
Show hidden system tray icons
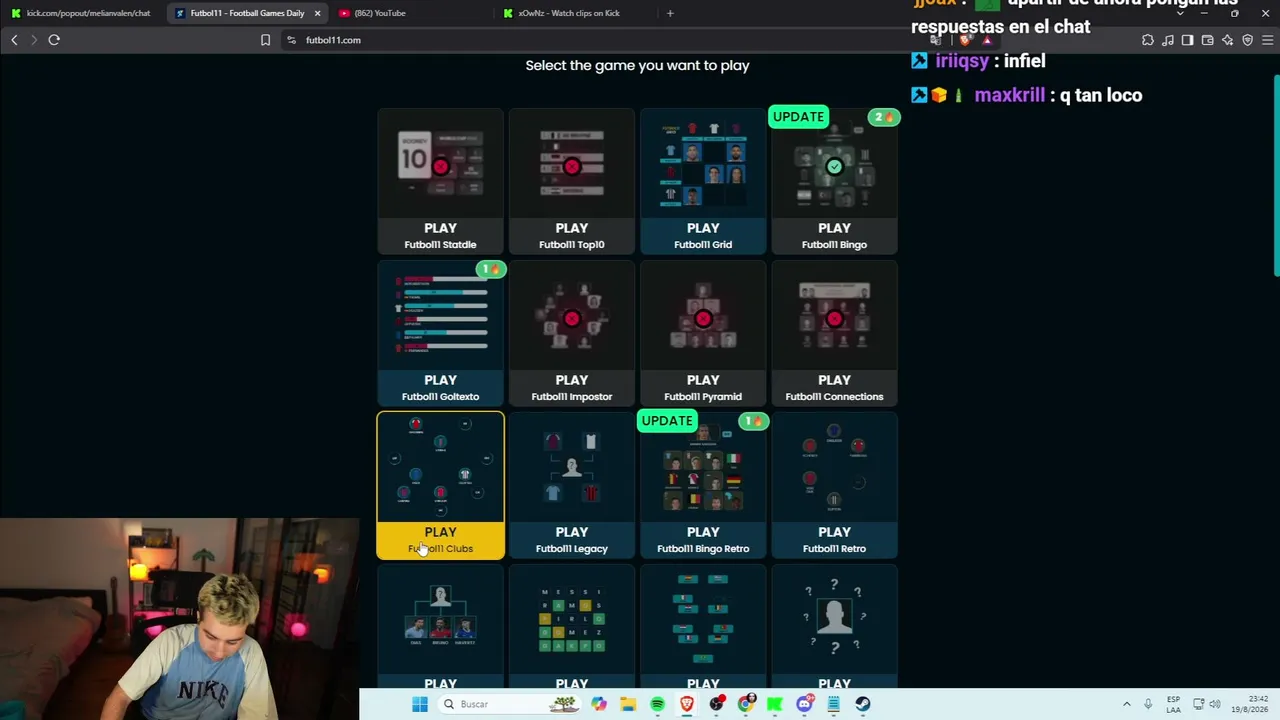pos(1126,704)
